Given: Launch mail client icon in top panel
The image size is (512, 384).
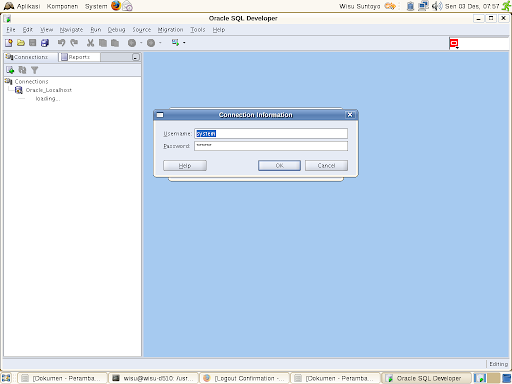Looking at the screenshot, I should tap(127, 6).
